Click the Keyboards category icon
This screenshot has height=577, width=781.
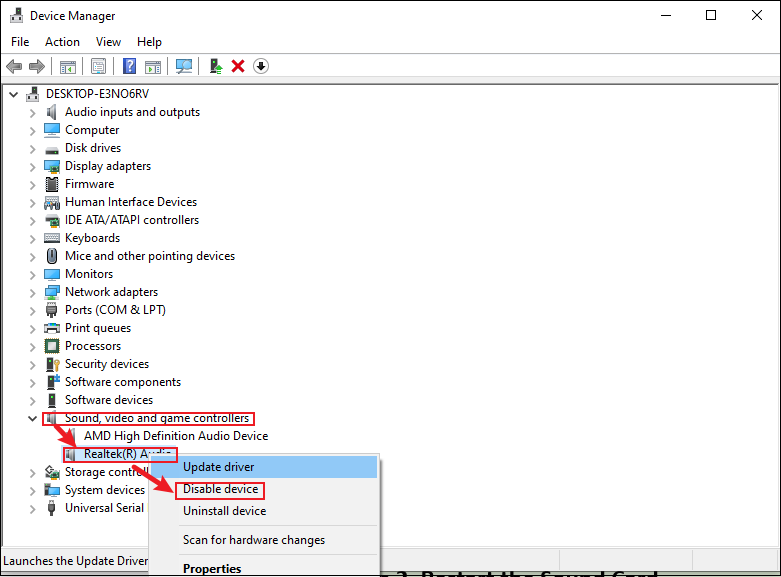[x=52, y=238]
